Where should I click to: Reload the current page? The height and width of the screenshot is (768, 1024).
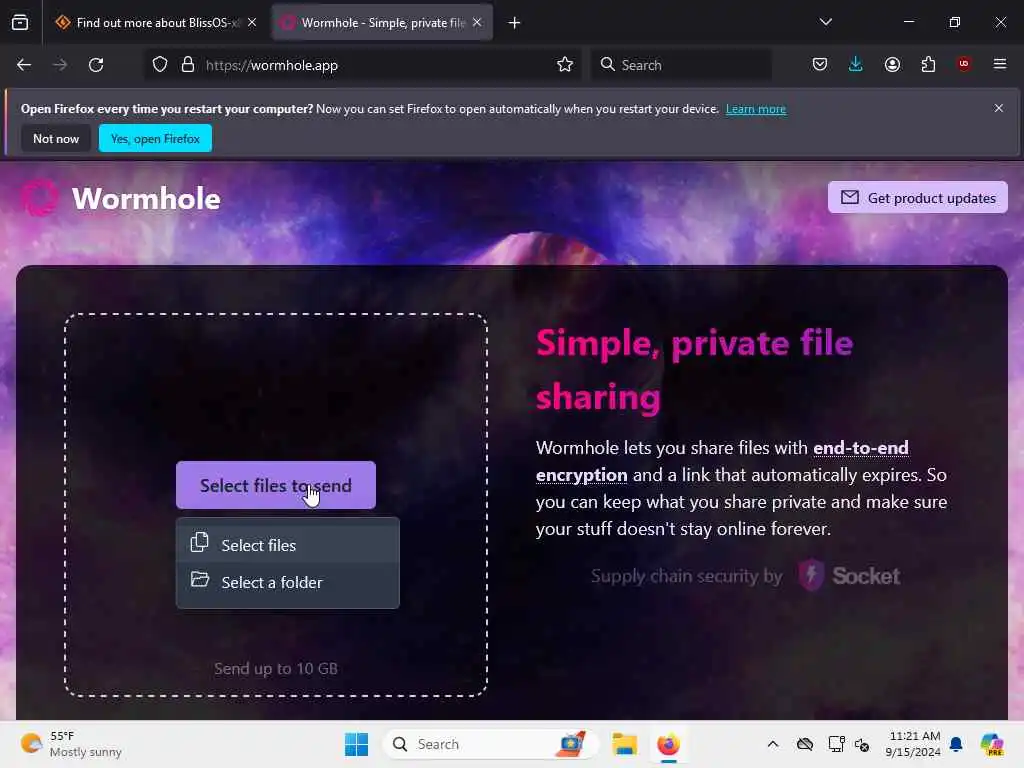pyautogui.click(x=96, y=65)
